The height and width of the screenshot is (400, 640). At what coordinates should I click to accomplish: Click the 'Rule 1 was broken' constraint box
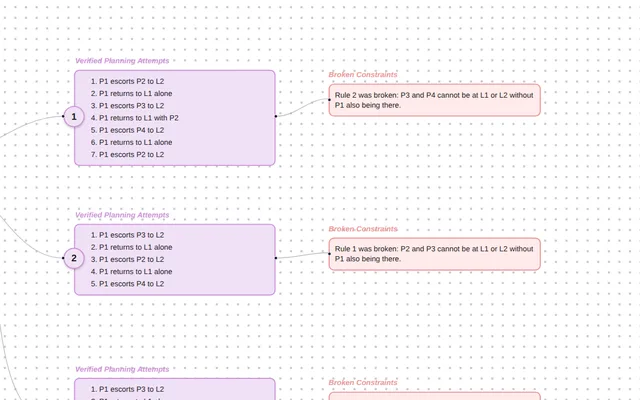435,254
